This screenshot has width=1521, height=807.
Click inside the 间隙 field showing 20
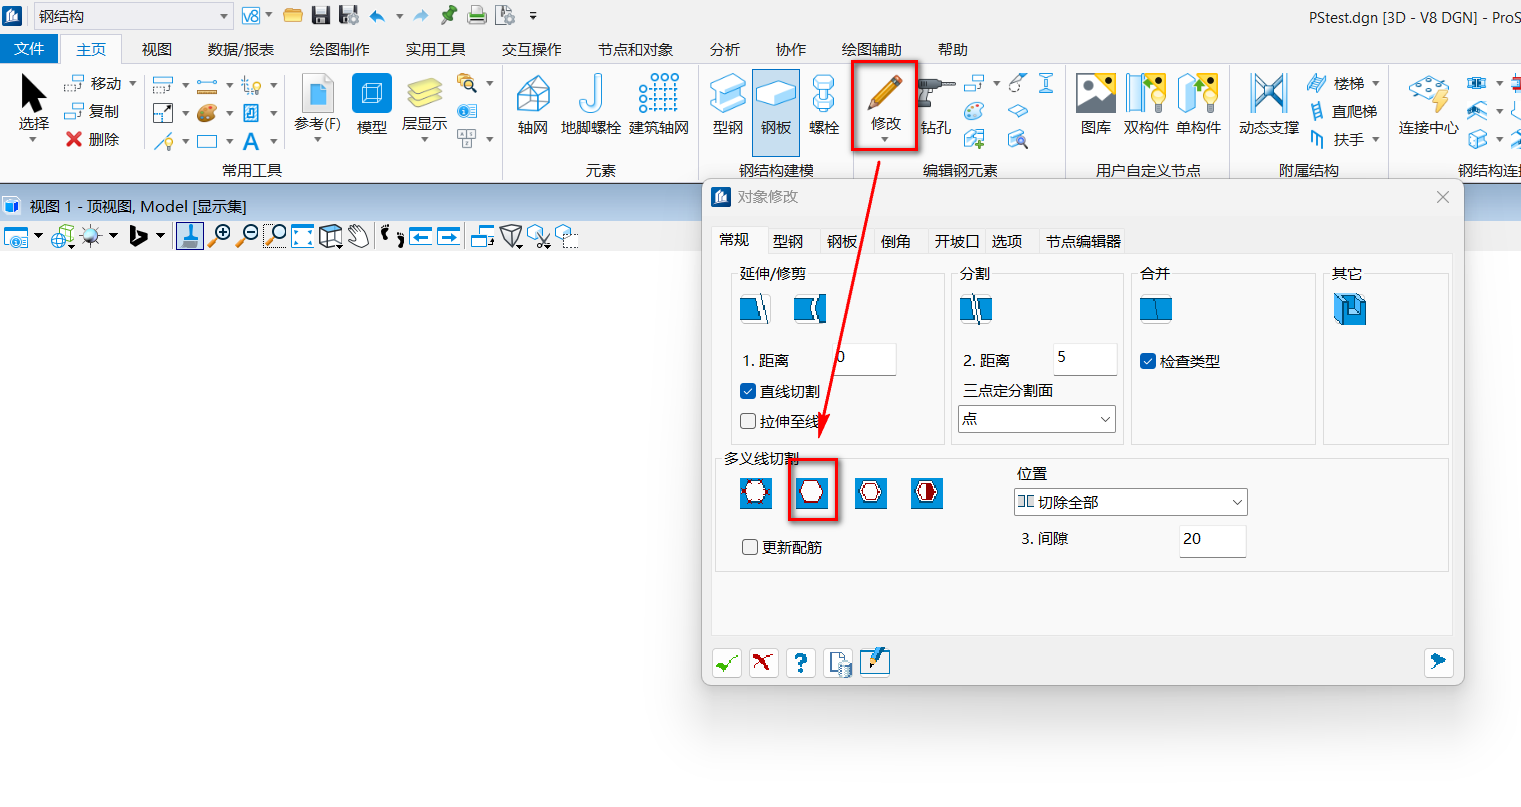coord(1212,541)
